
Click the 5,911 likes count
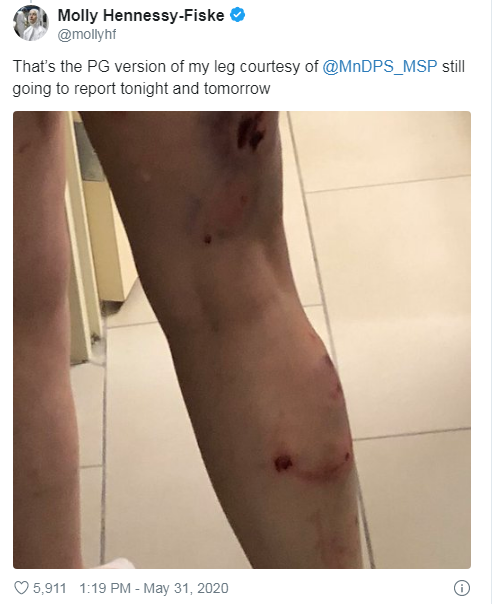pos(49,588)
